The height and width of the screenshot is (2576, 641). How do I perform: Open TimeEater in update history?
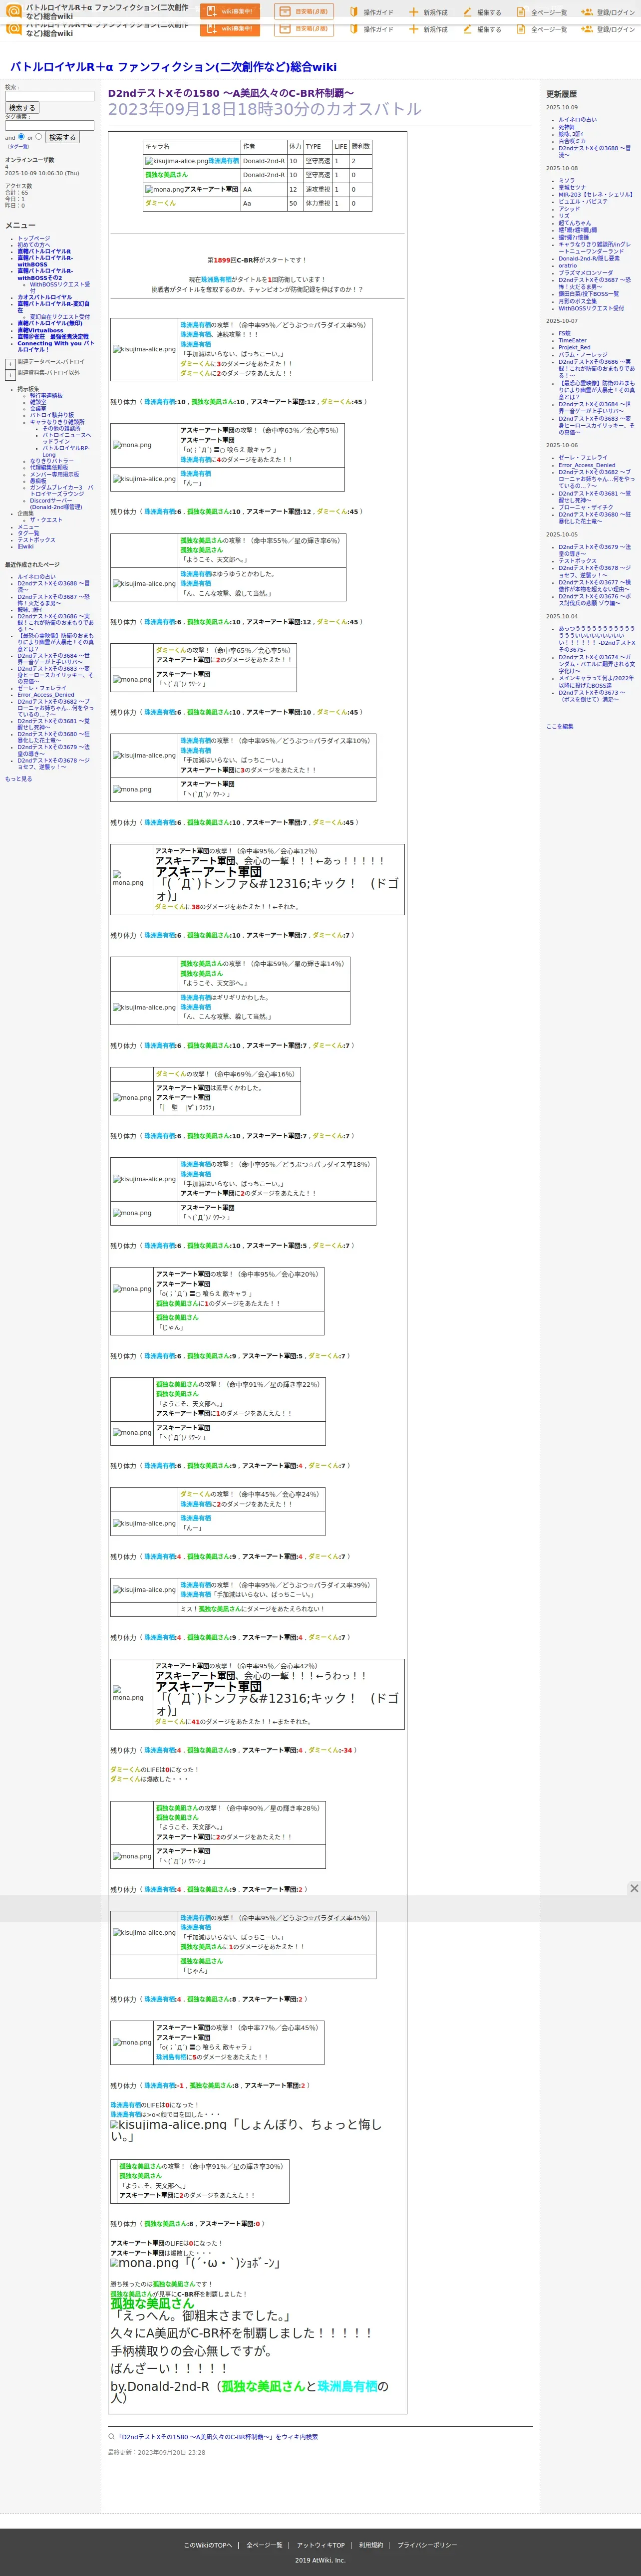click(573, 341)
